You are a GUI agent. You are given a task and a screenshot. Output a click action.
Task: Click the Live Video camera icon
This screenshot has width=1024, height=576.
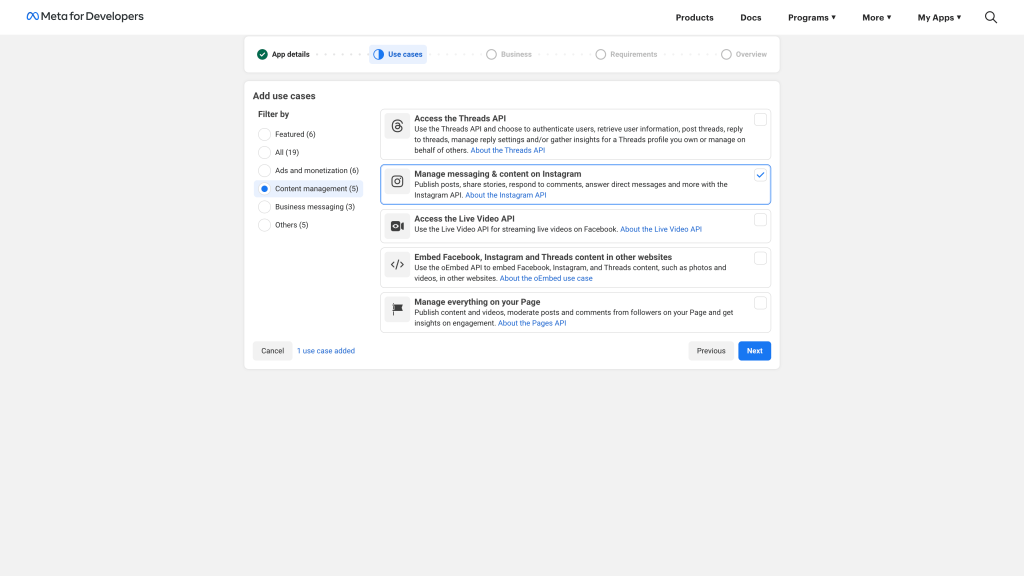coord(397,226)
